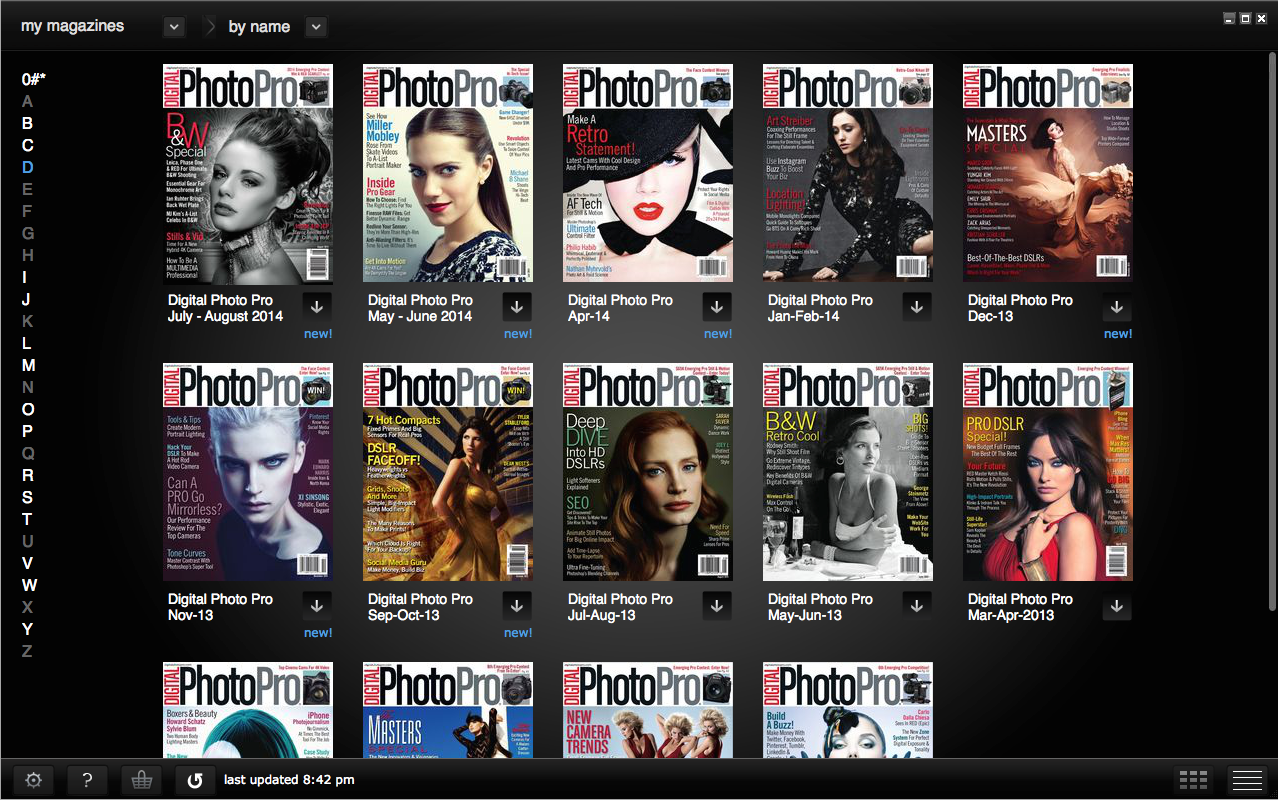Jump to letter J in index
The width and height of the screenshot is (1278, 800).
[27, 299]
